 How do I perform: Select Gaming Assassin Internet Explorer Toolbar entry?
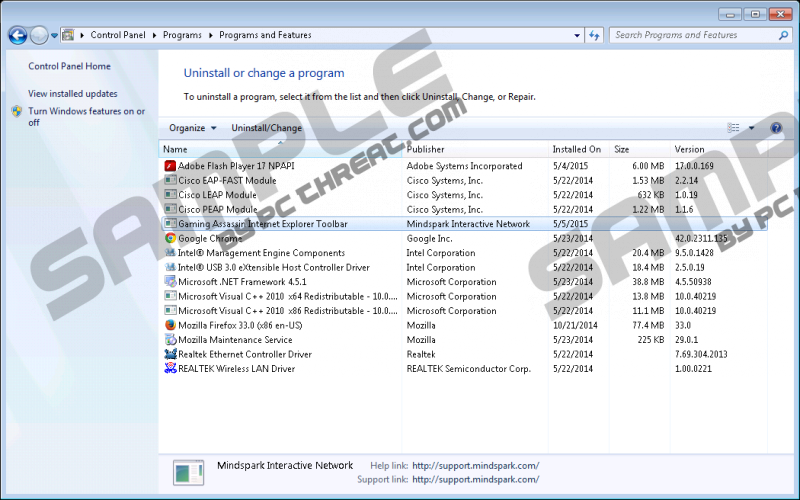pos(263,224)
